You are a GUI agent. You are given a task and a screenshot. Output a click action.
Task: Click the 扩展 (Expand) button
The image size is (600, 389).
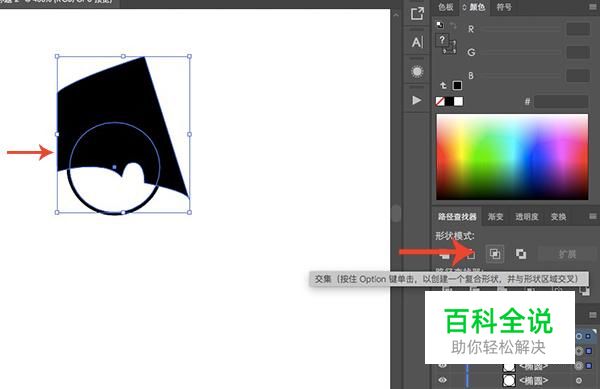[567, 254]
